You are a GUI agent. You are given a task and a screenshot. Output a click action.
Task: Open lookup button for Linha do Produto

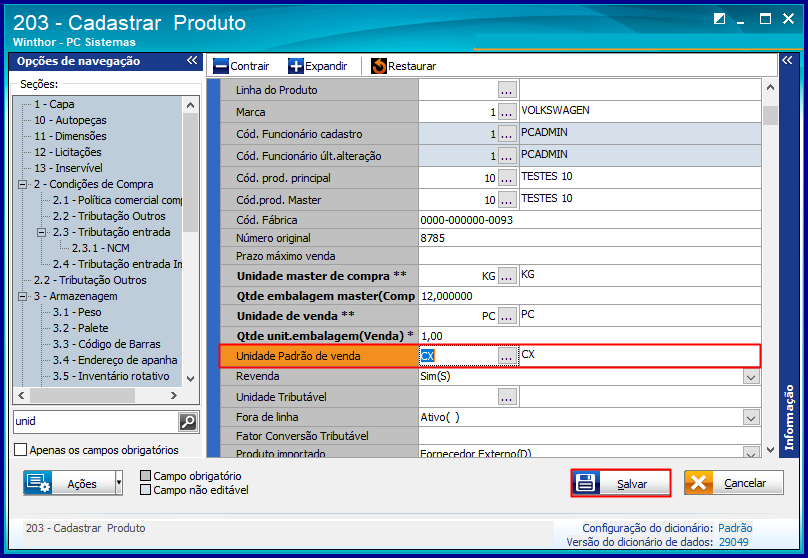(x=507, y=90)
